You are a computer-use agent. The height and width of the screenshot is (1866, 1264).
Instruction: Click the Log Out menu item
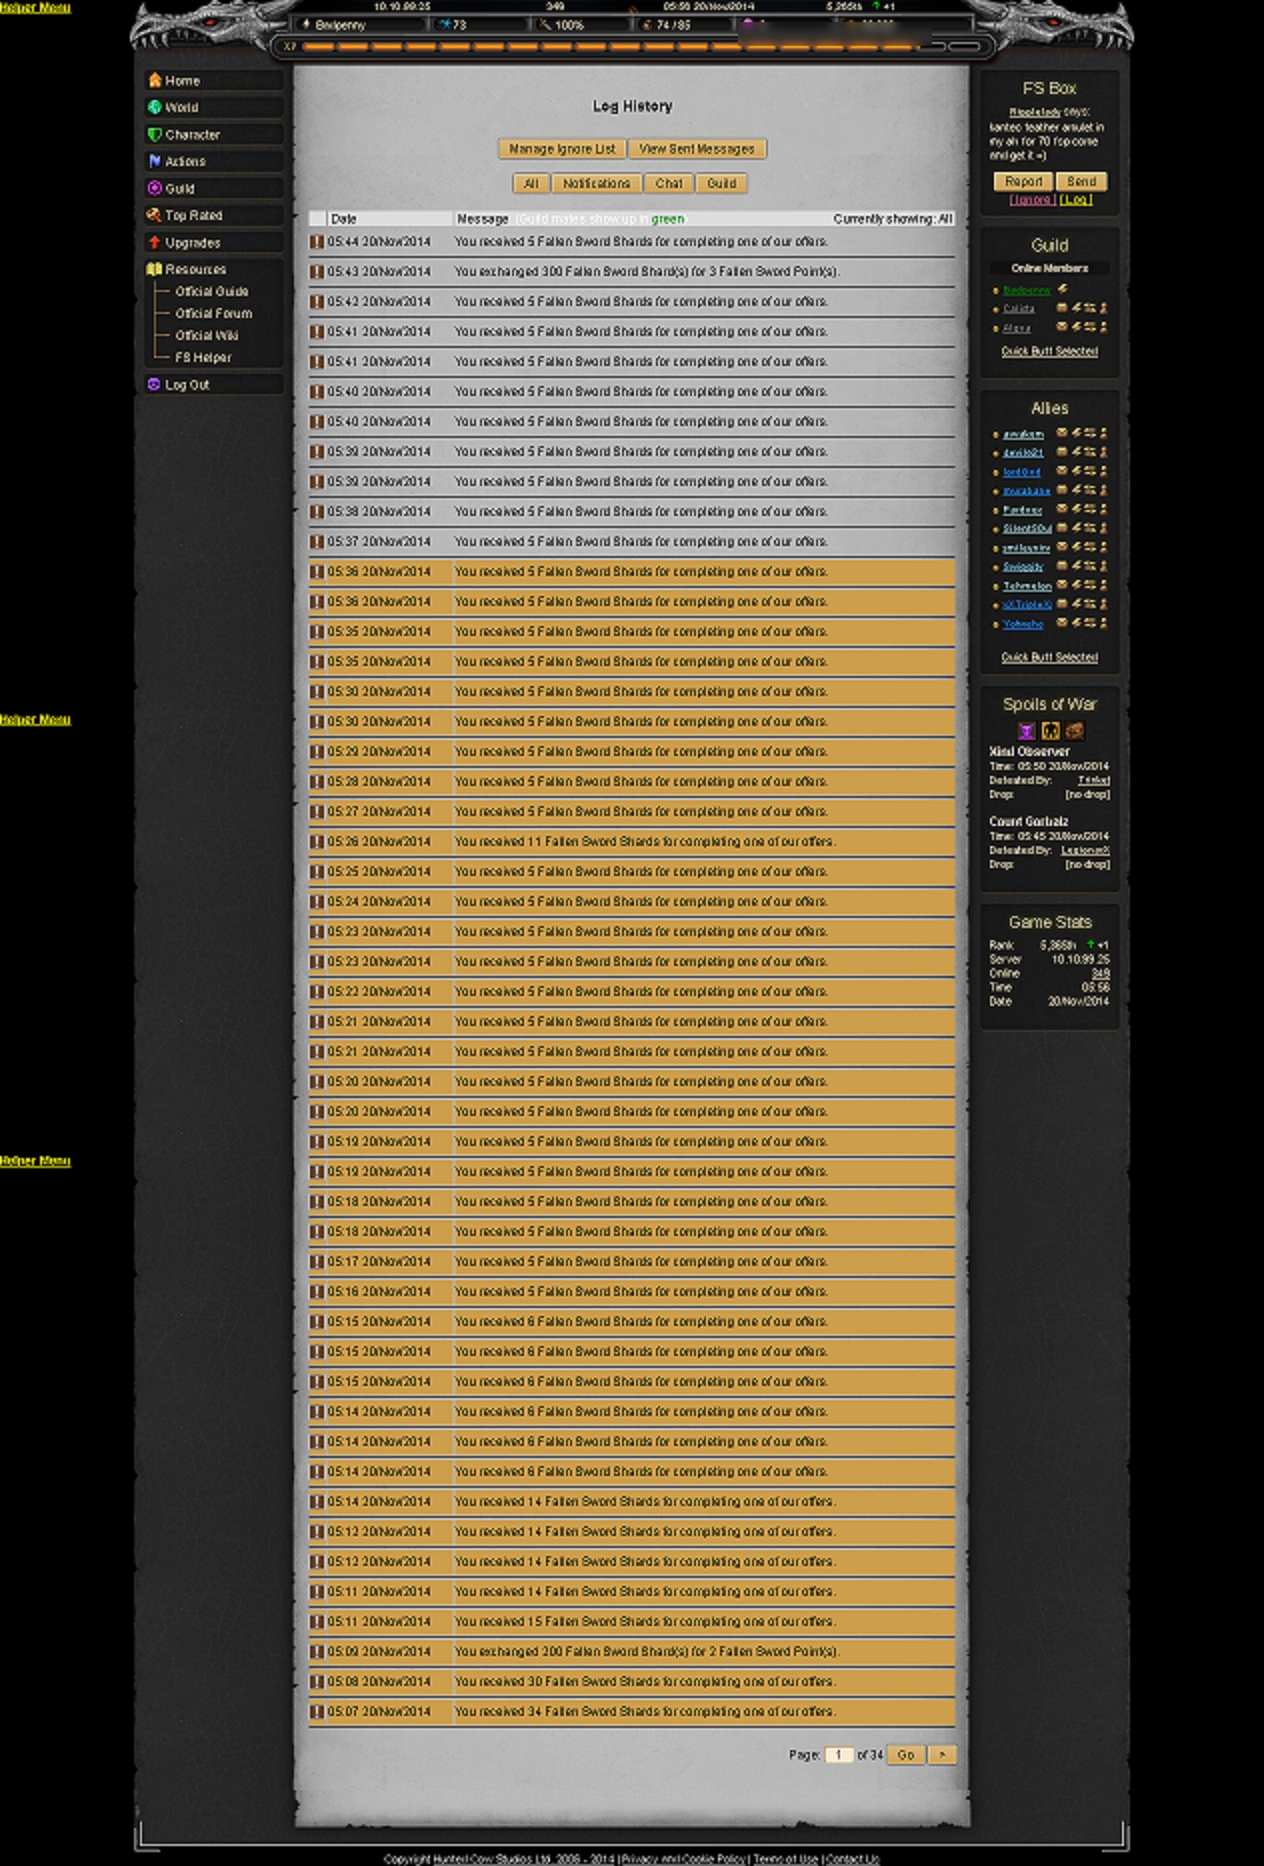[x=212, y=385]
